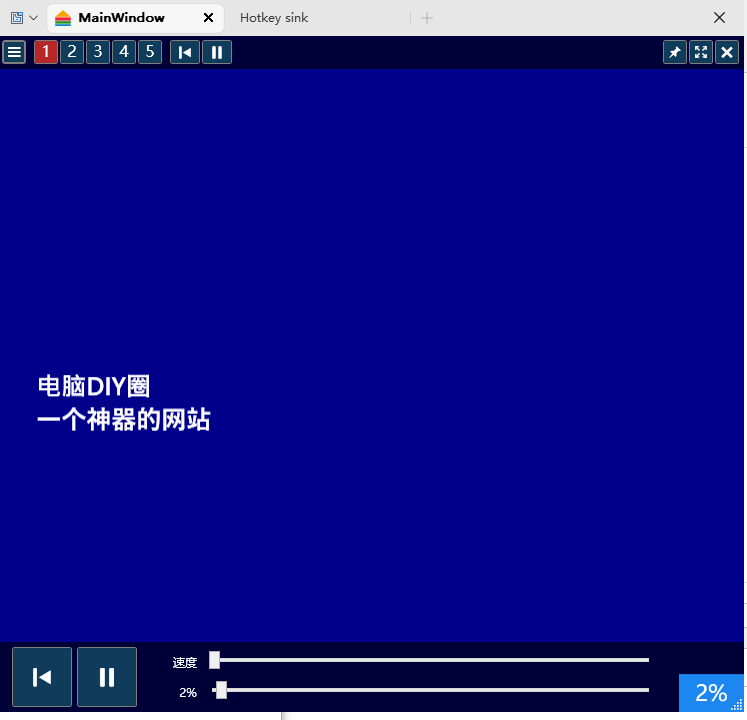This screenshot has width=747, height=720.
Task: Click the 2% progress slider thumb
Action: click(221, 690)
